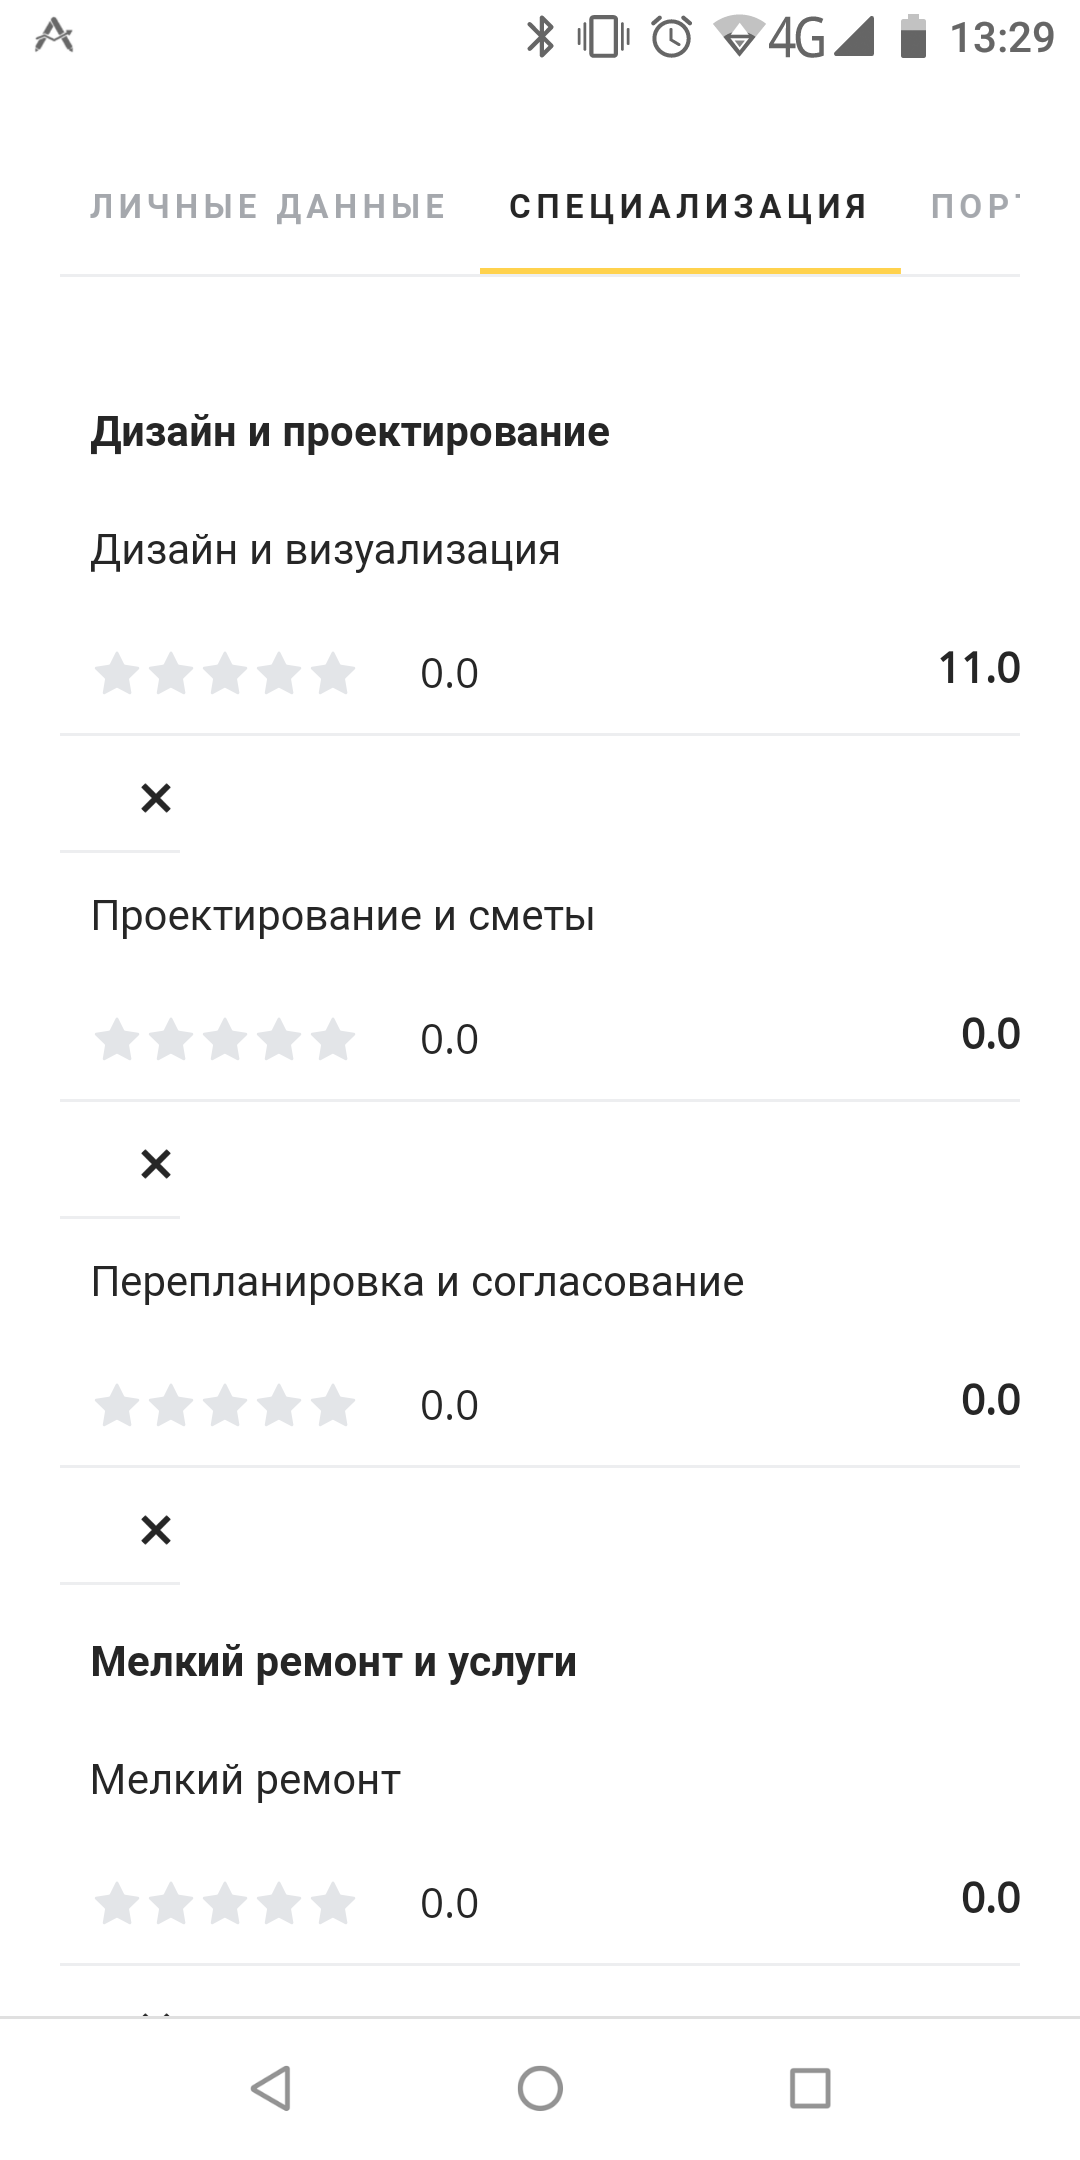
Task: Select the Специализация tab
Action: 689,207
